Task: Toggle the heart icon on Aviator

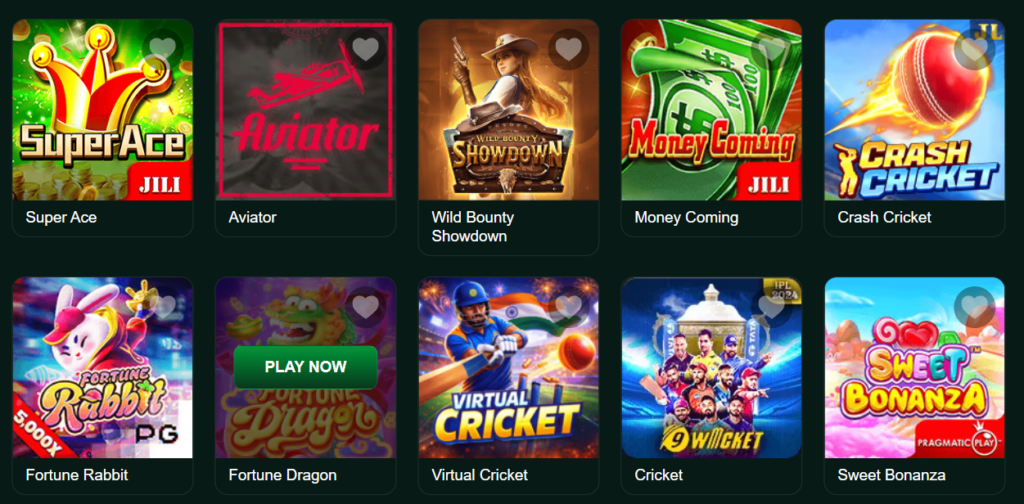Action: coord(366,48)
